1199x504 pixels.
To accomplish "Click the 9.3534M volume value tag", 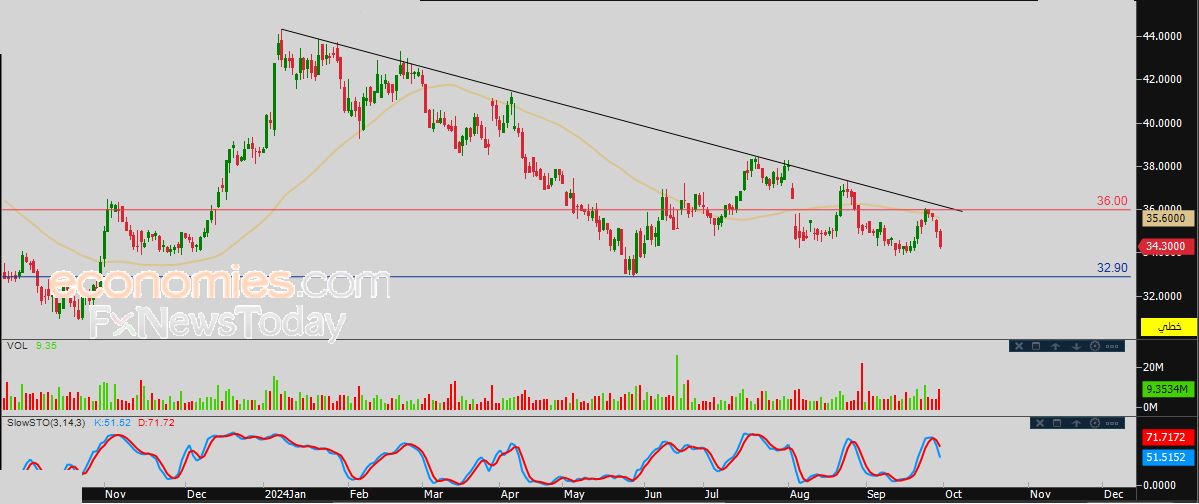I will 1168,389.
